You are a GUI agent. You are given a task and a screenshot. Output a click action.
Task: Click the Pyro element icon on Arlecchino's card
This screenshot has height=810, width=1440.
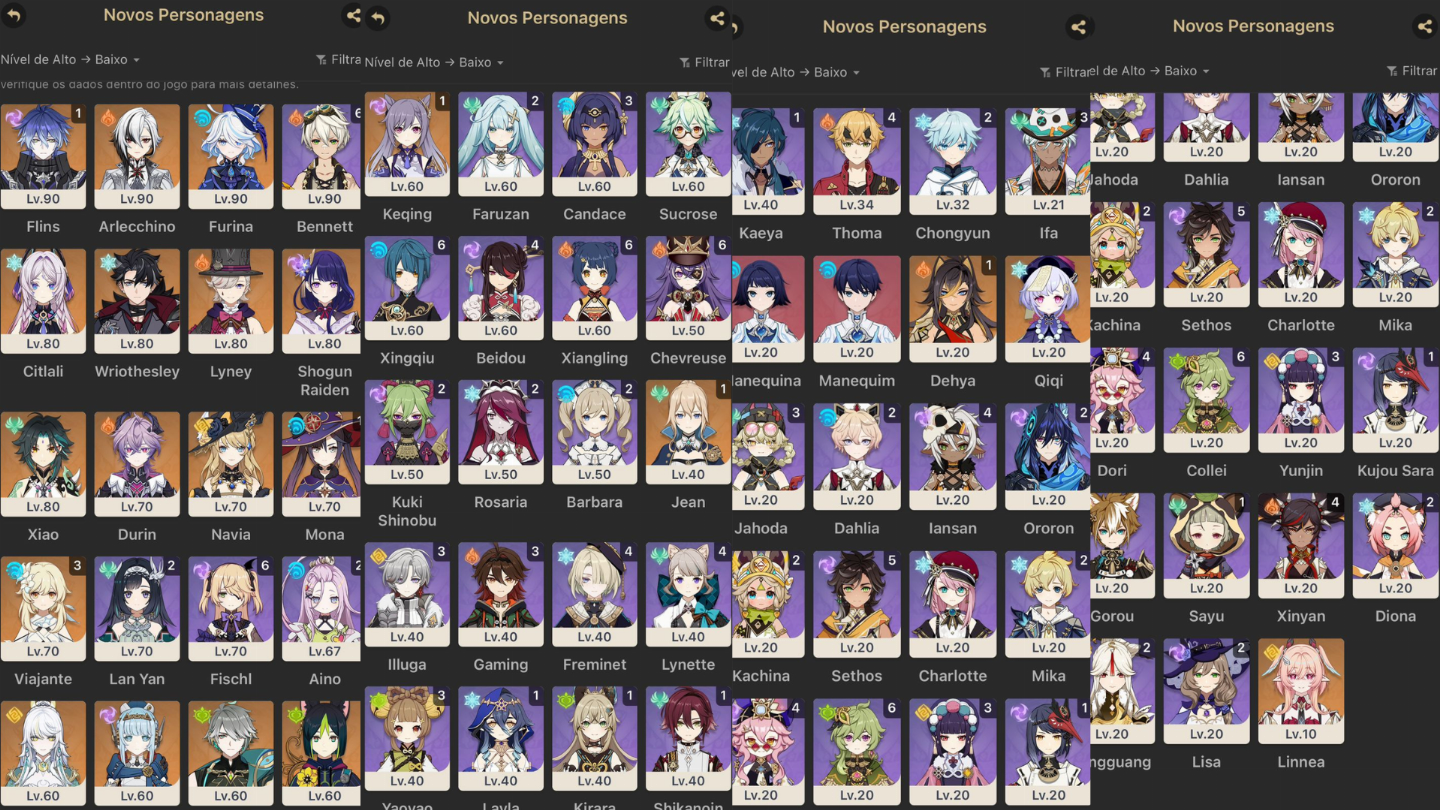108,117
